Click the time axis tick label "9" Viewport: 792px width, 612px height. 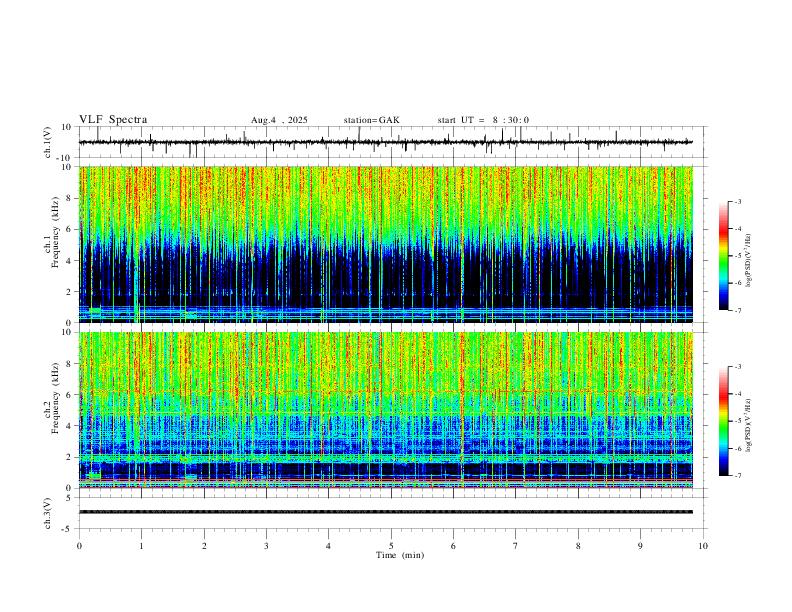click(640, 546)
